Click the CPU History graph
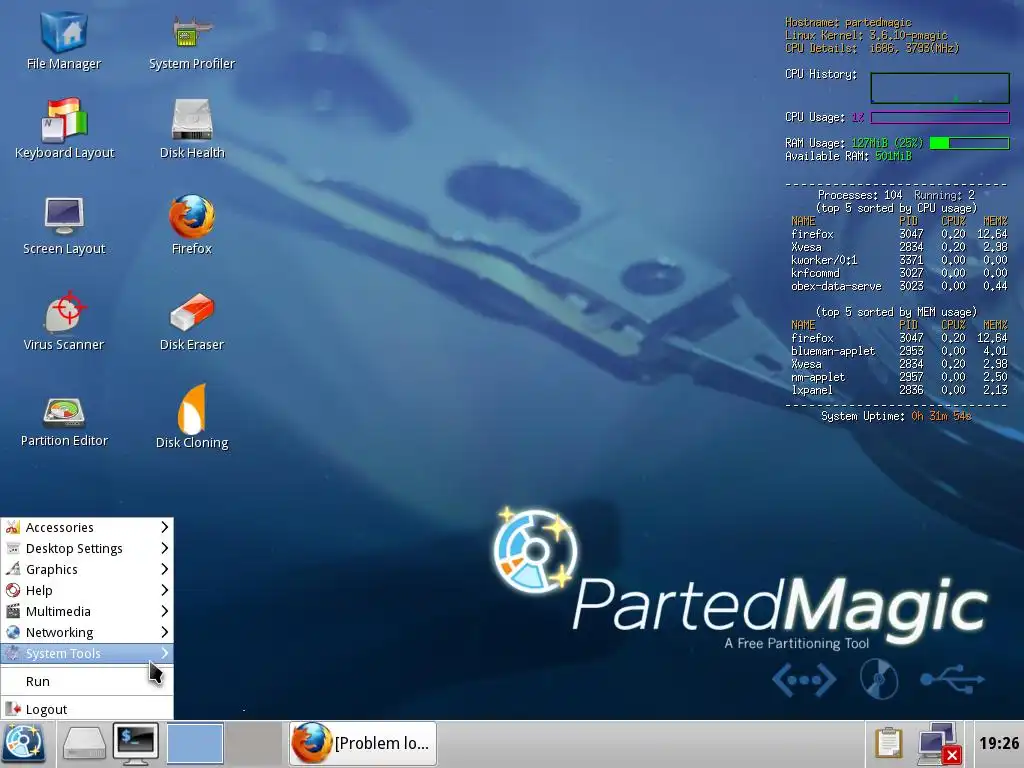The image size is (1024, 768). tap(940, 88)
